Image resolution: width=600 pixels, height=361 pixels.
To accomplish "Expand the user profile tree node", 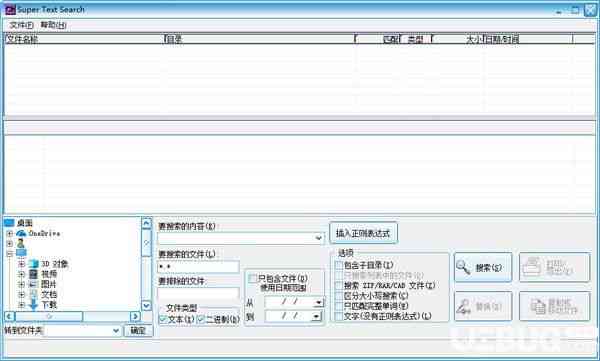I will [10, 243].
